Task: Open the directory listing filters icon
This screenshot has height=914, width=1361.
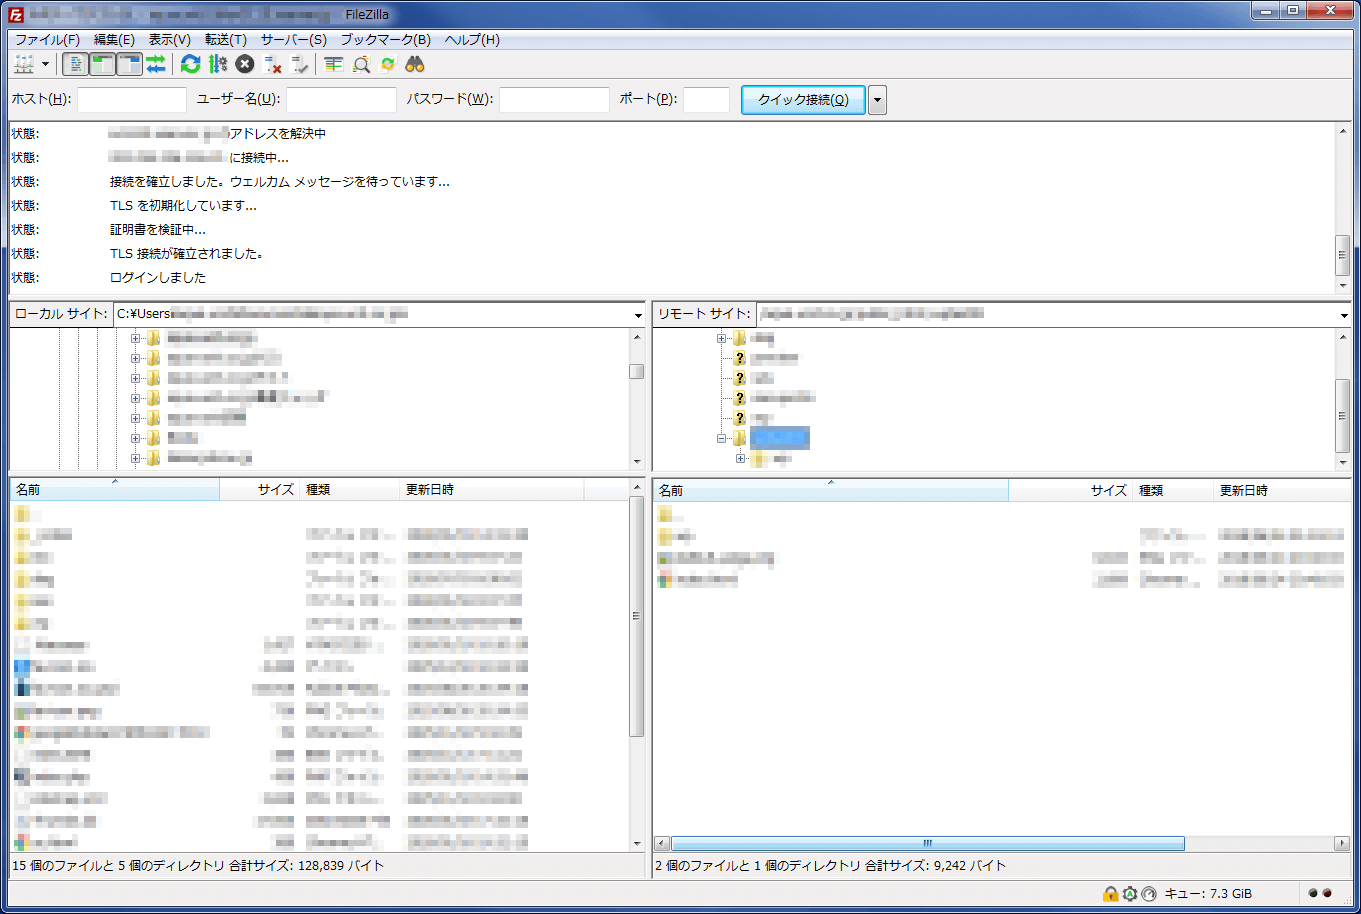Action: pyautogui.click(x=334, y=65)
